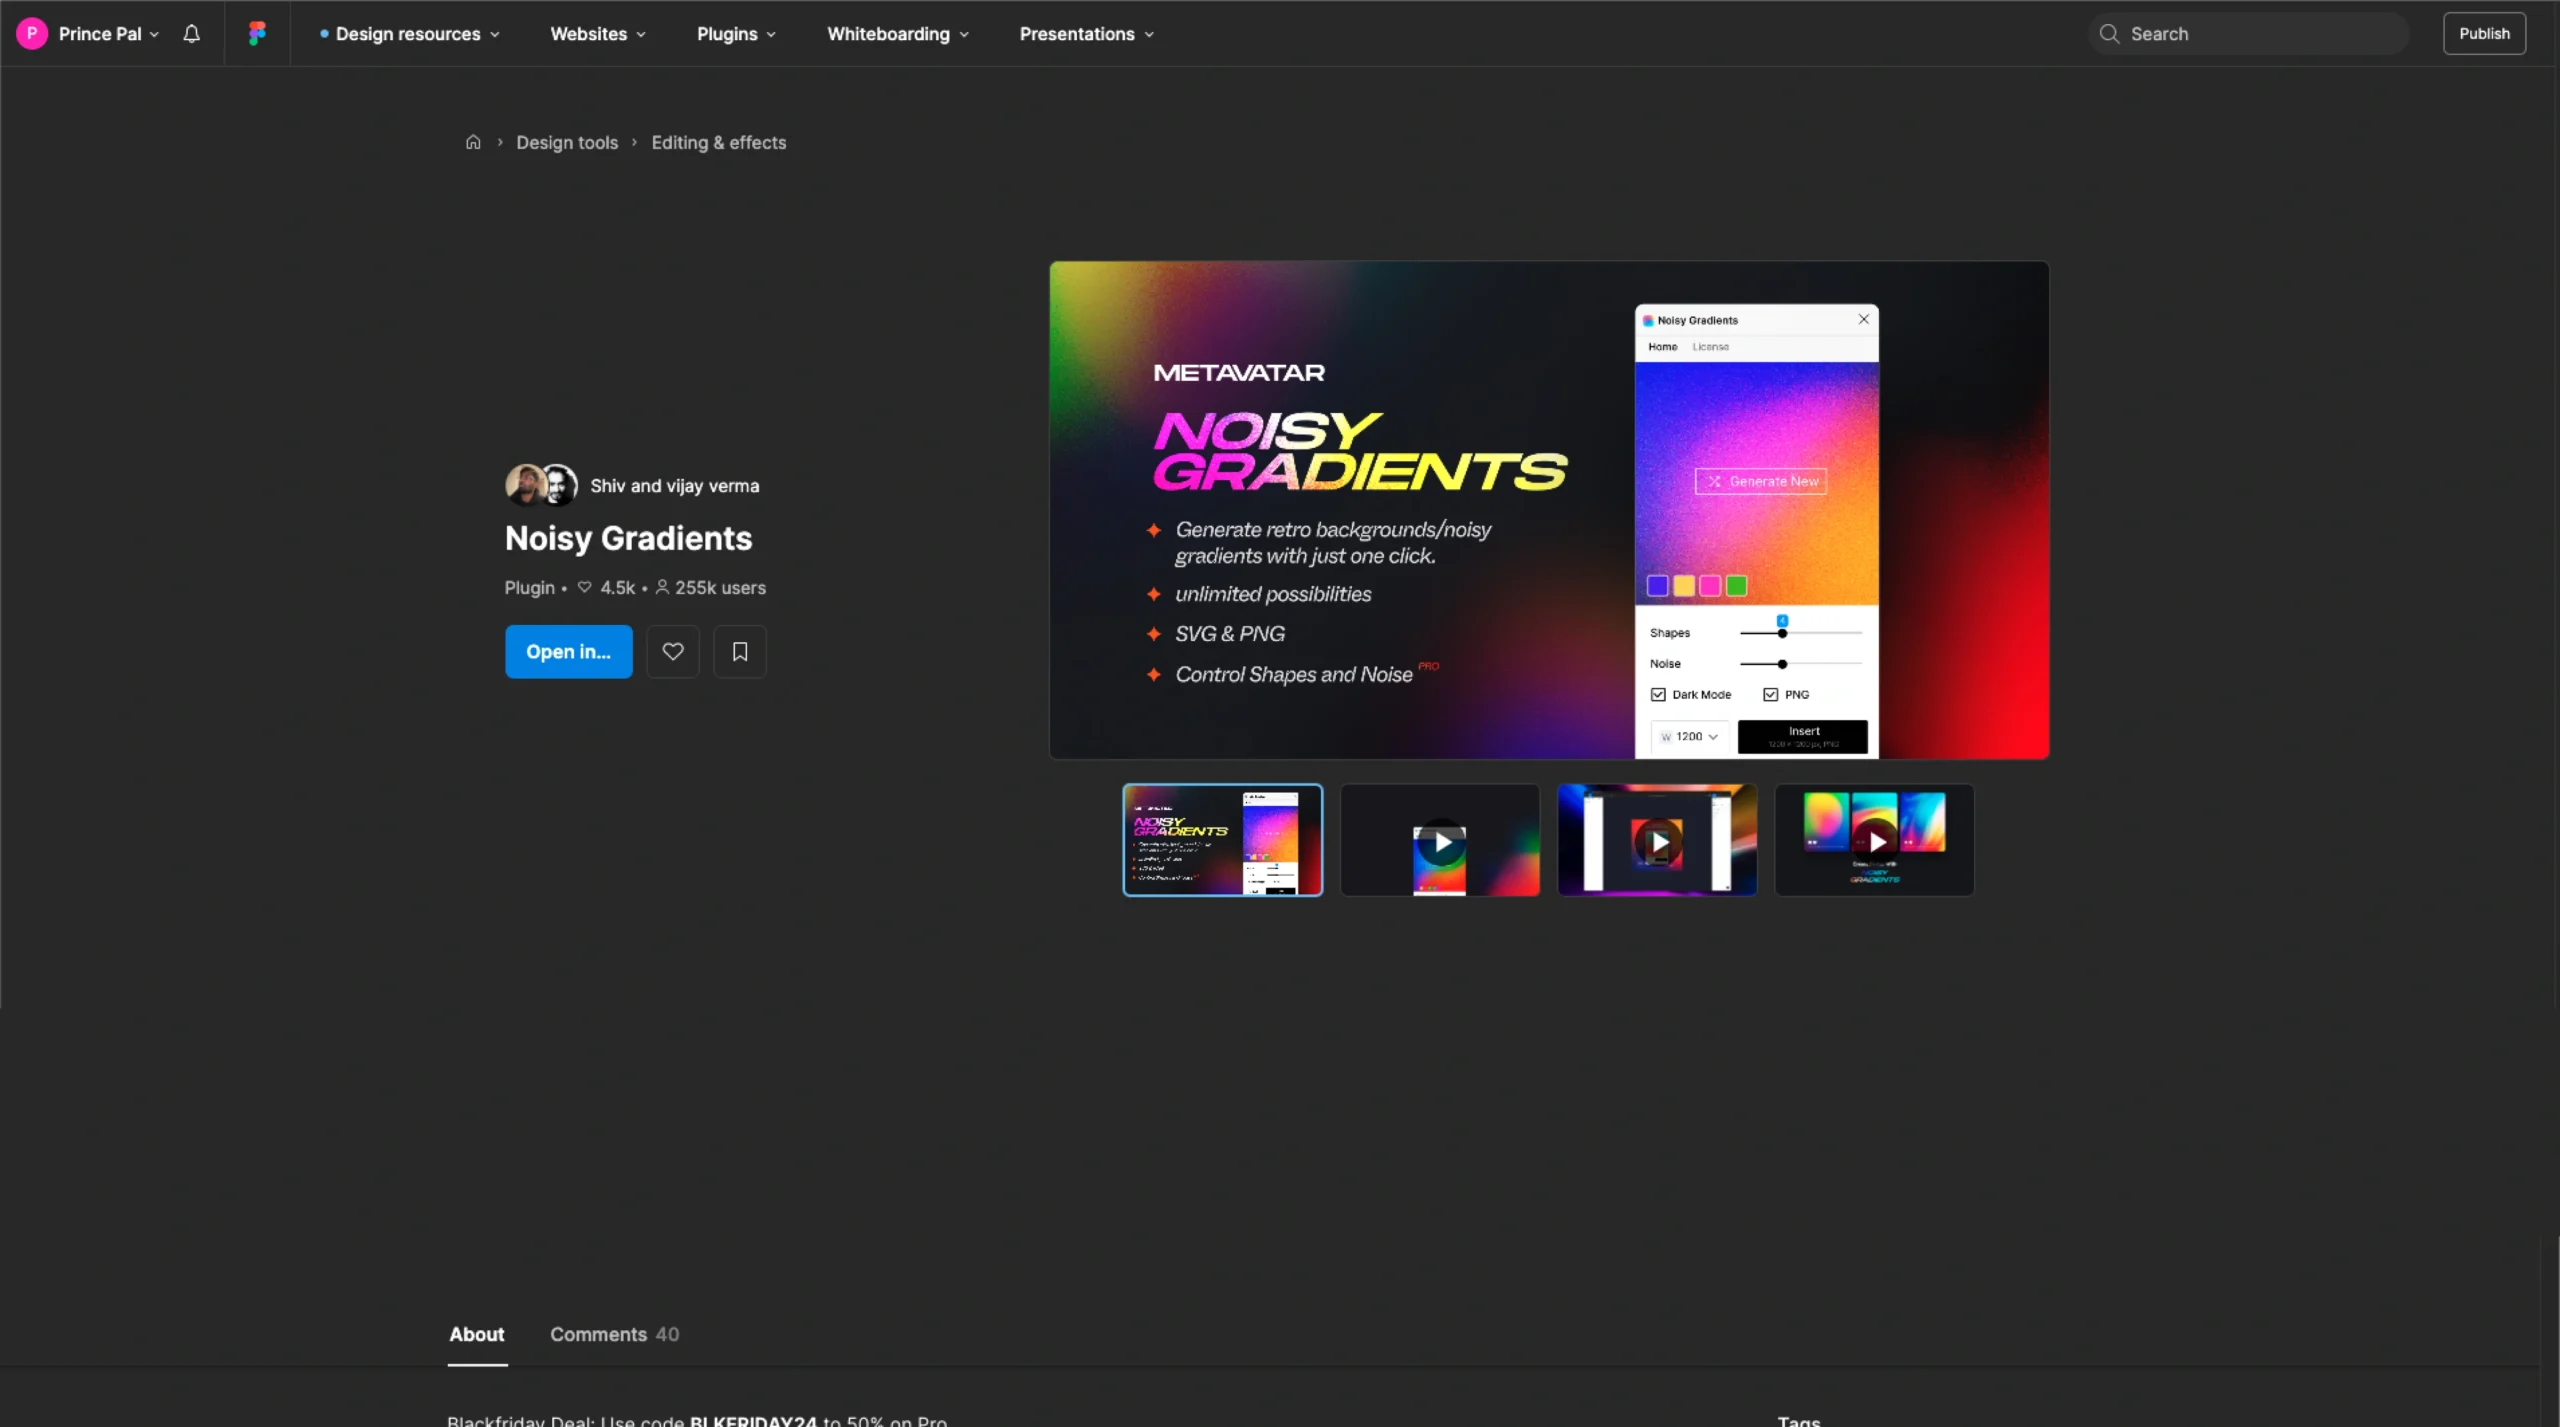Click the main Noisy Gradients hero image
This screenshot has height=1427, width=2560.
click(1549, 510)
